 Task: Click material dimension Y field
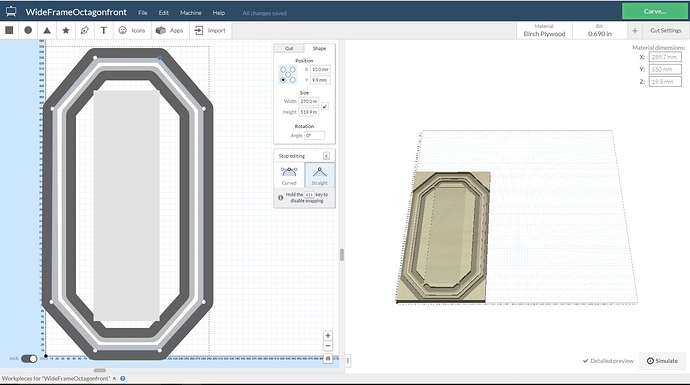(x=665, y=70)
